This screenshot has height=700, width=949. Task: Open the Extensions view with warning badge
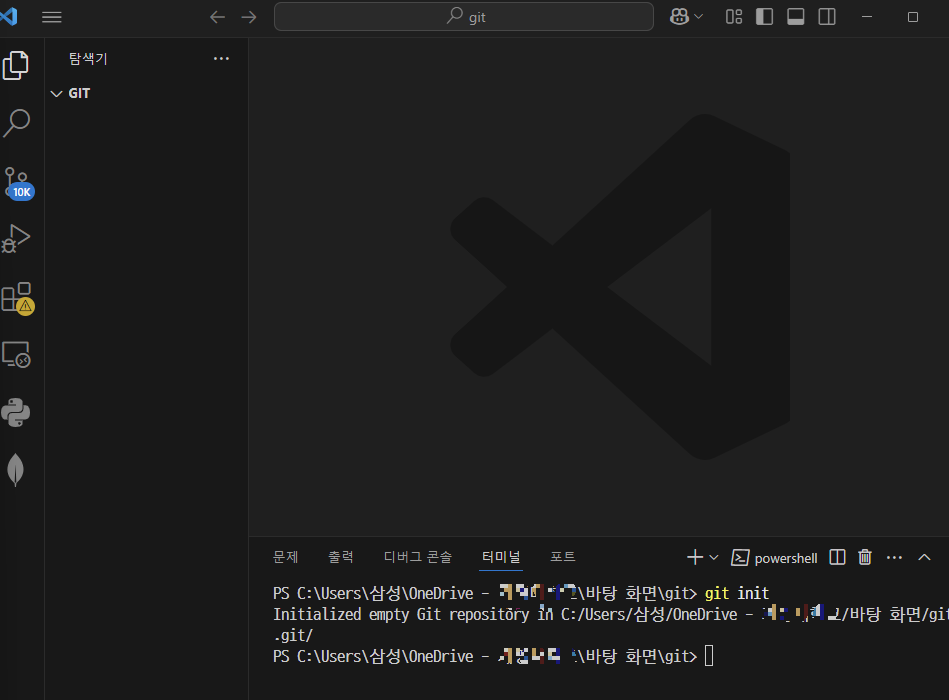(18, 298)
